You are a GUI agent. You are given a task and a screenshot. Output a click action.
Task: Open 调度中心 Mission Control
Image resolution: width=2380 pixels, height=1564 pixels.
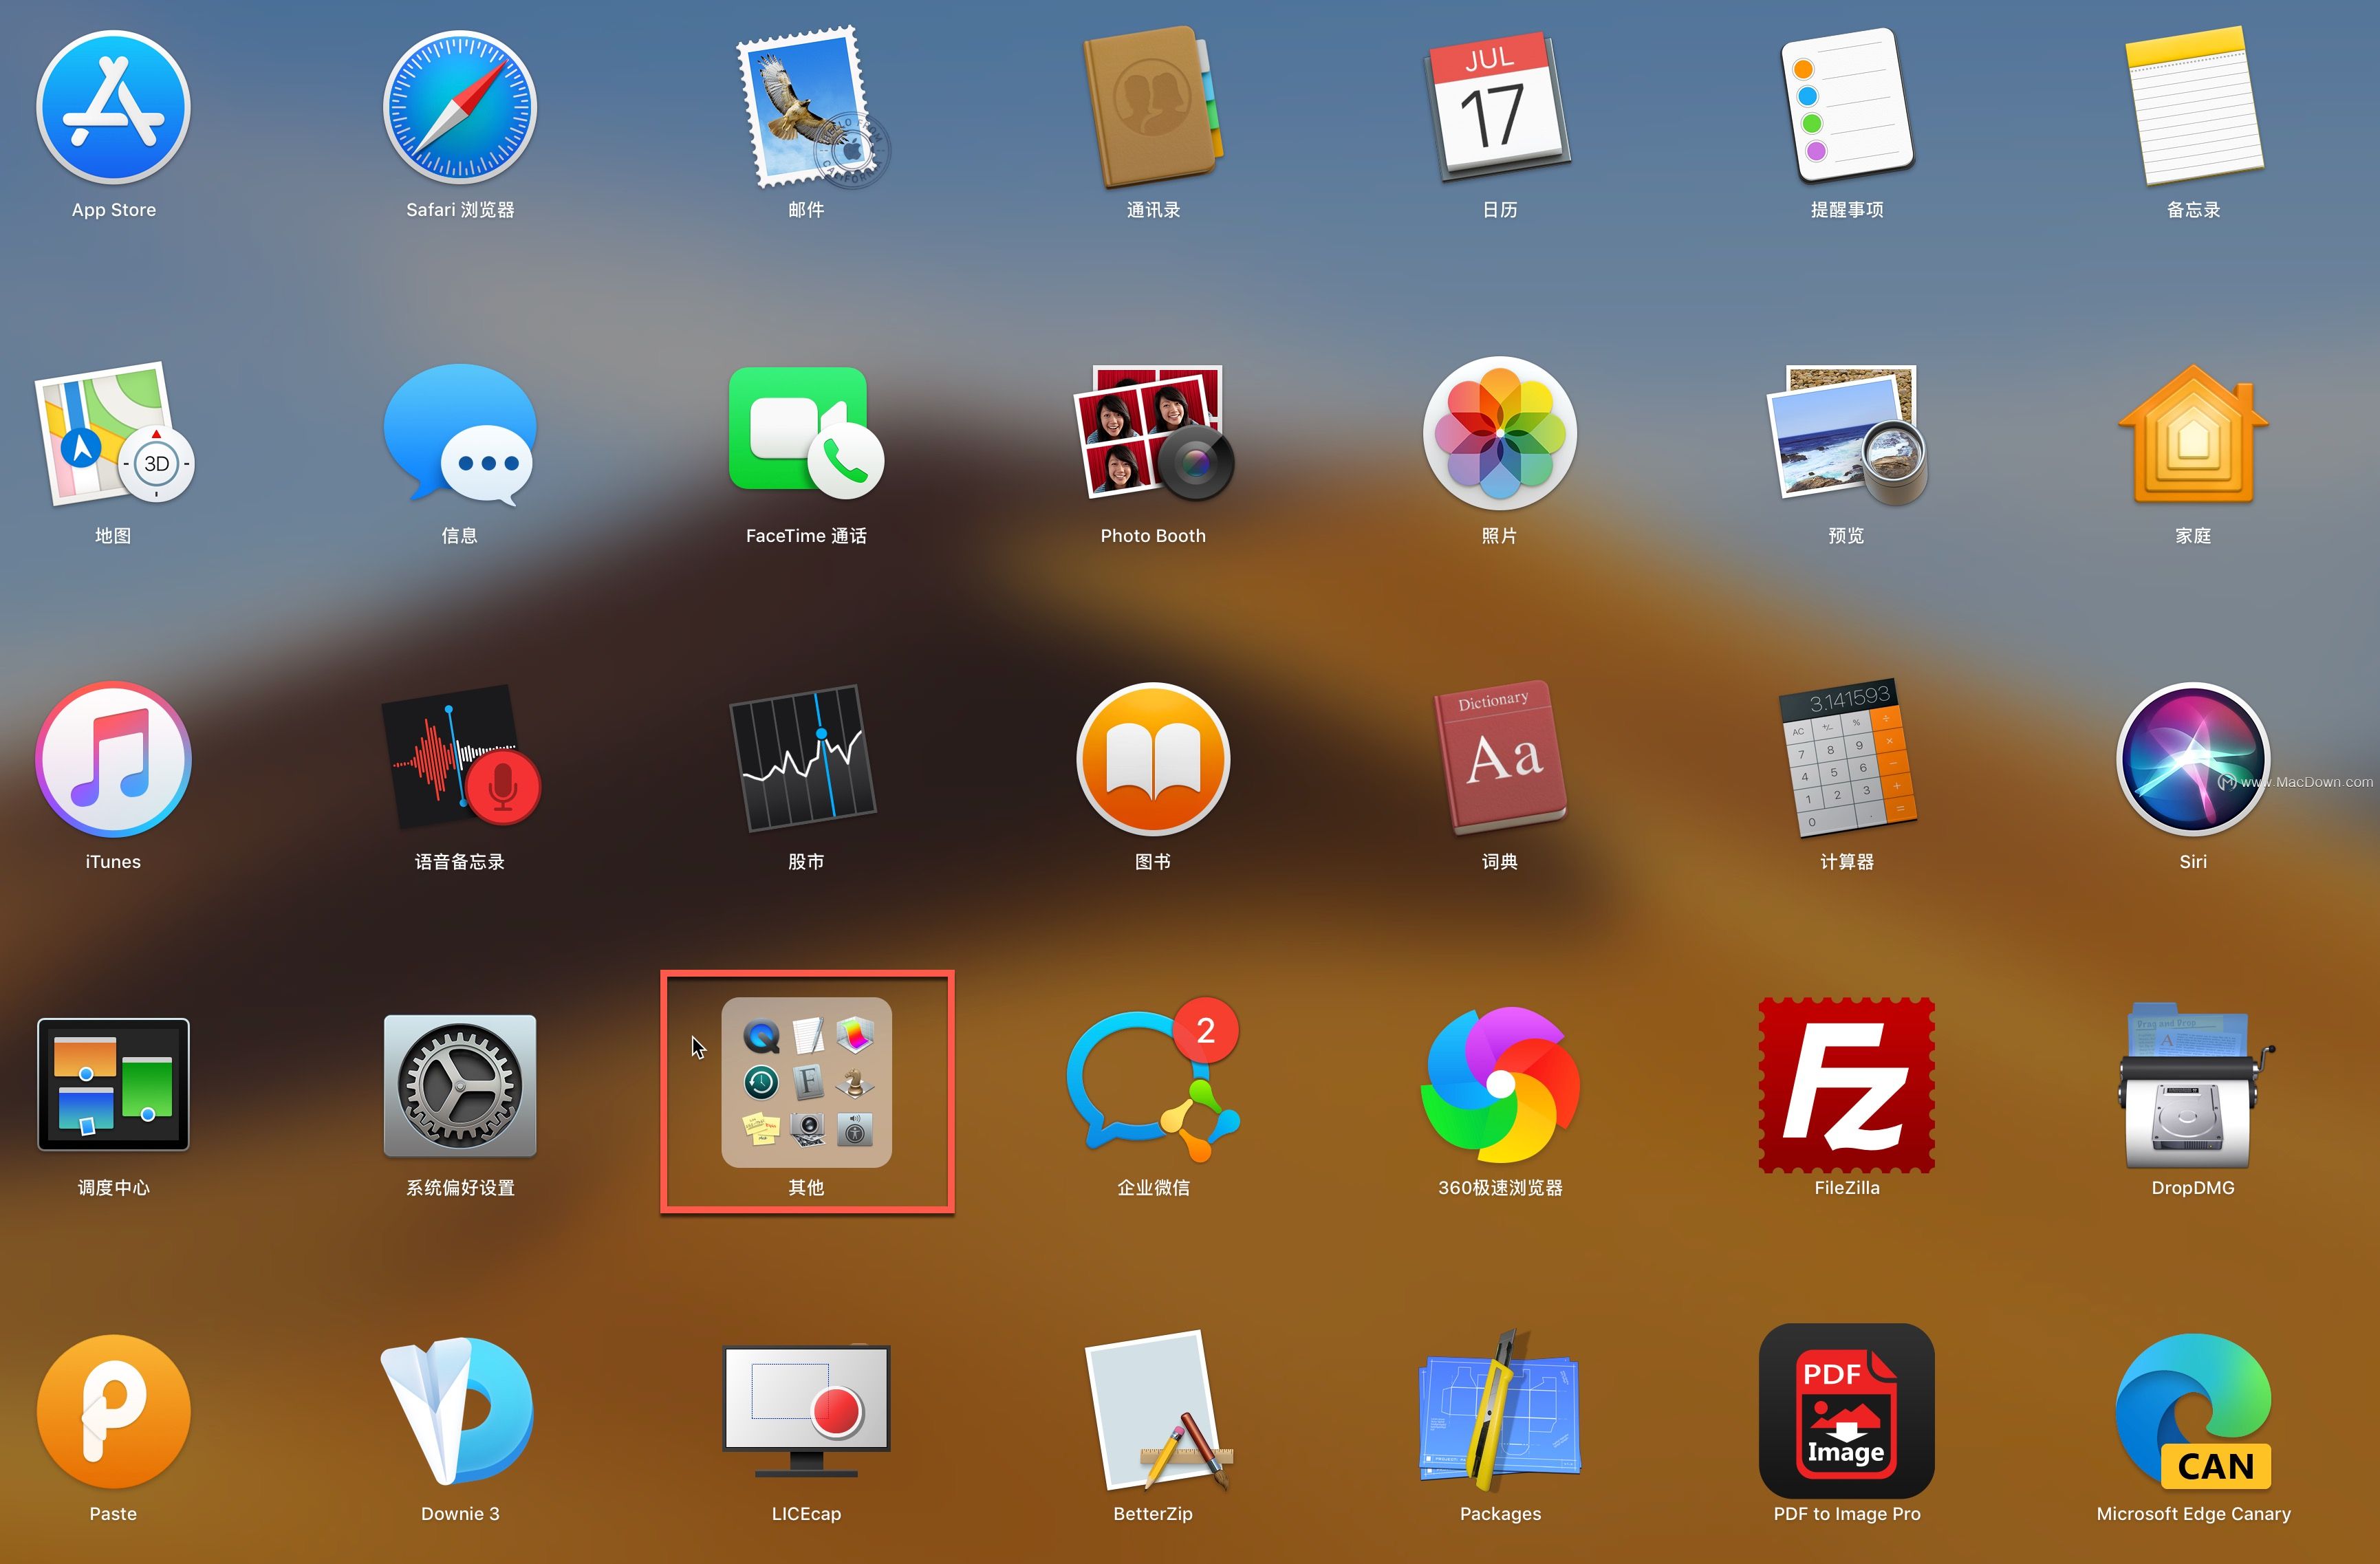tap(113, 1085)
